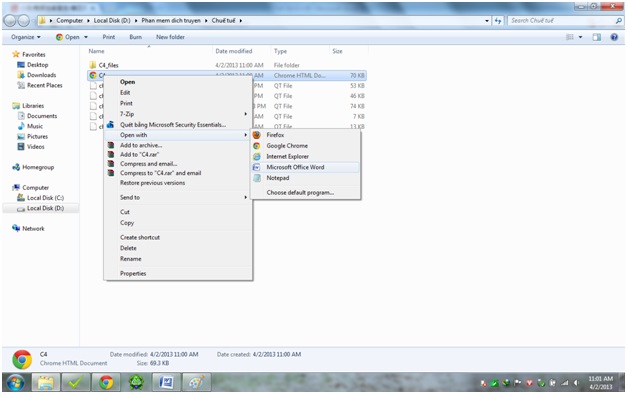Open the Organize dropdown
Image resolution: width=627 pixels, height=394 pixels.
click(x=26, y=37)
